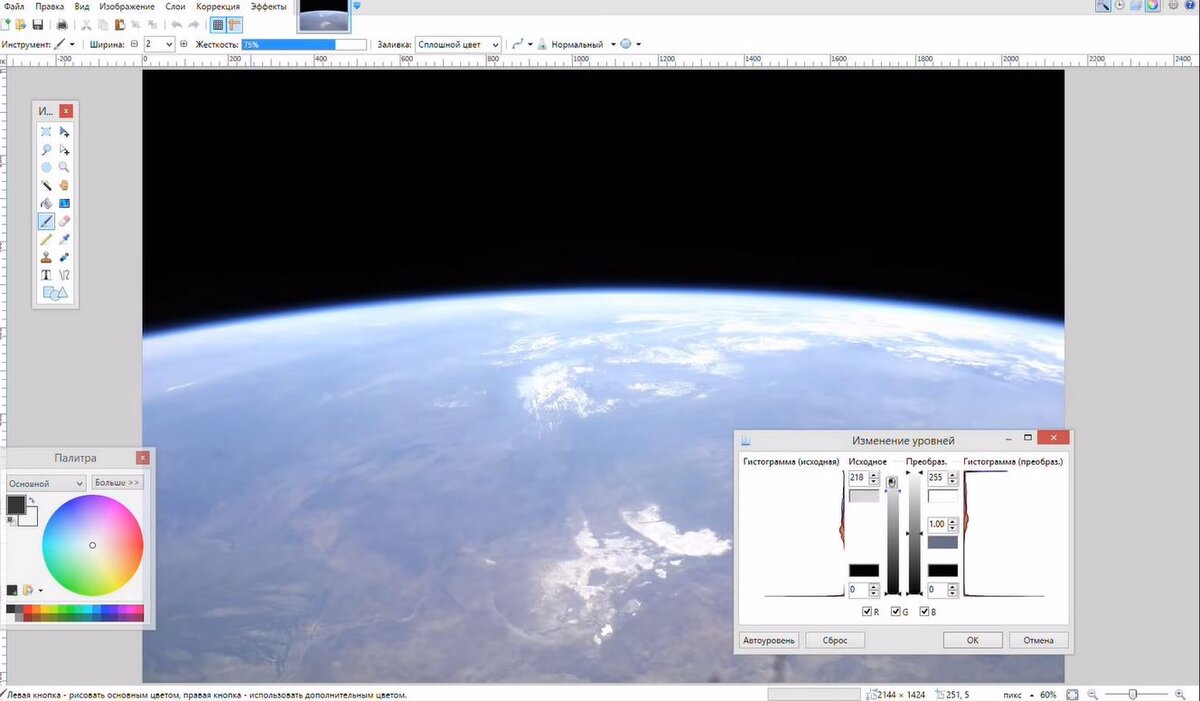This screenshot has height=701, width=1200.
Task: Open the Слои menu
Action: pos(175,6)
